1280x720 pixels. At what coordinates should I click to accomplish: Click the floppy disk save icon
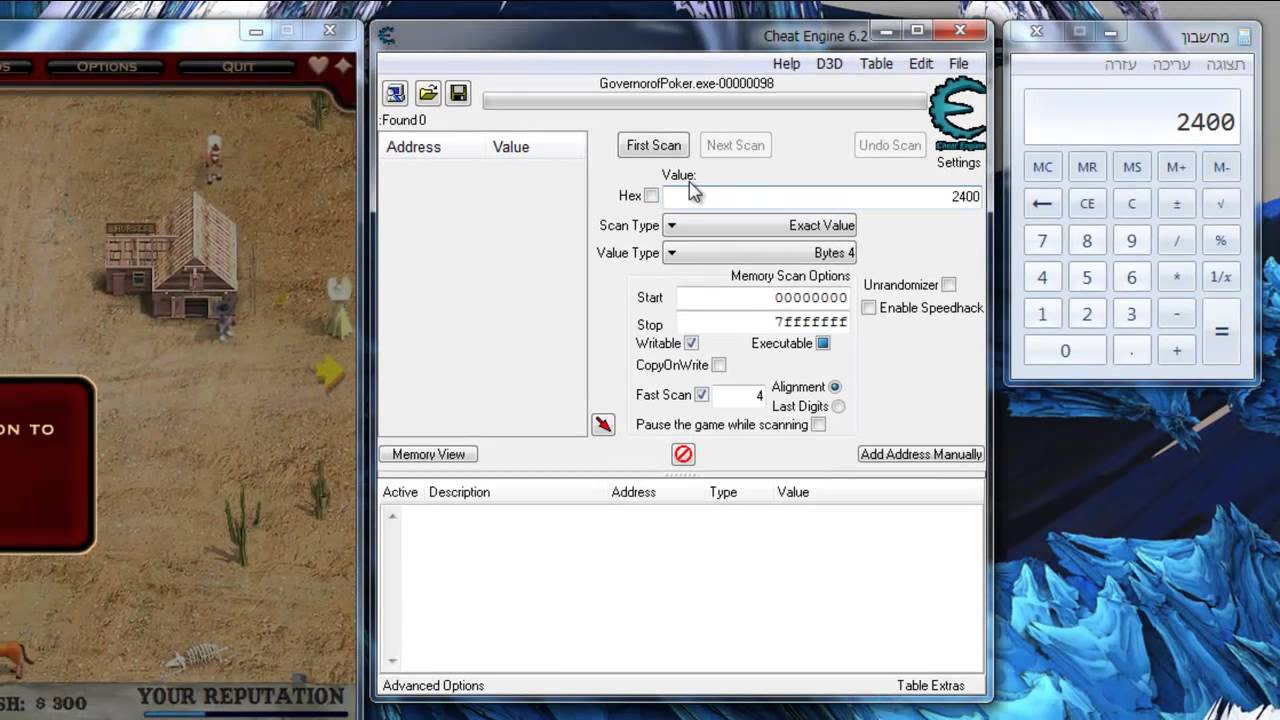(458, 94)
